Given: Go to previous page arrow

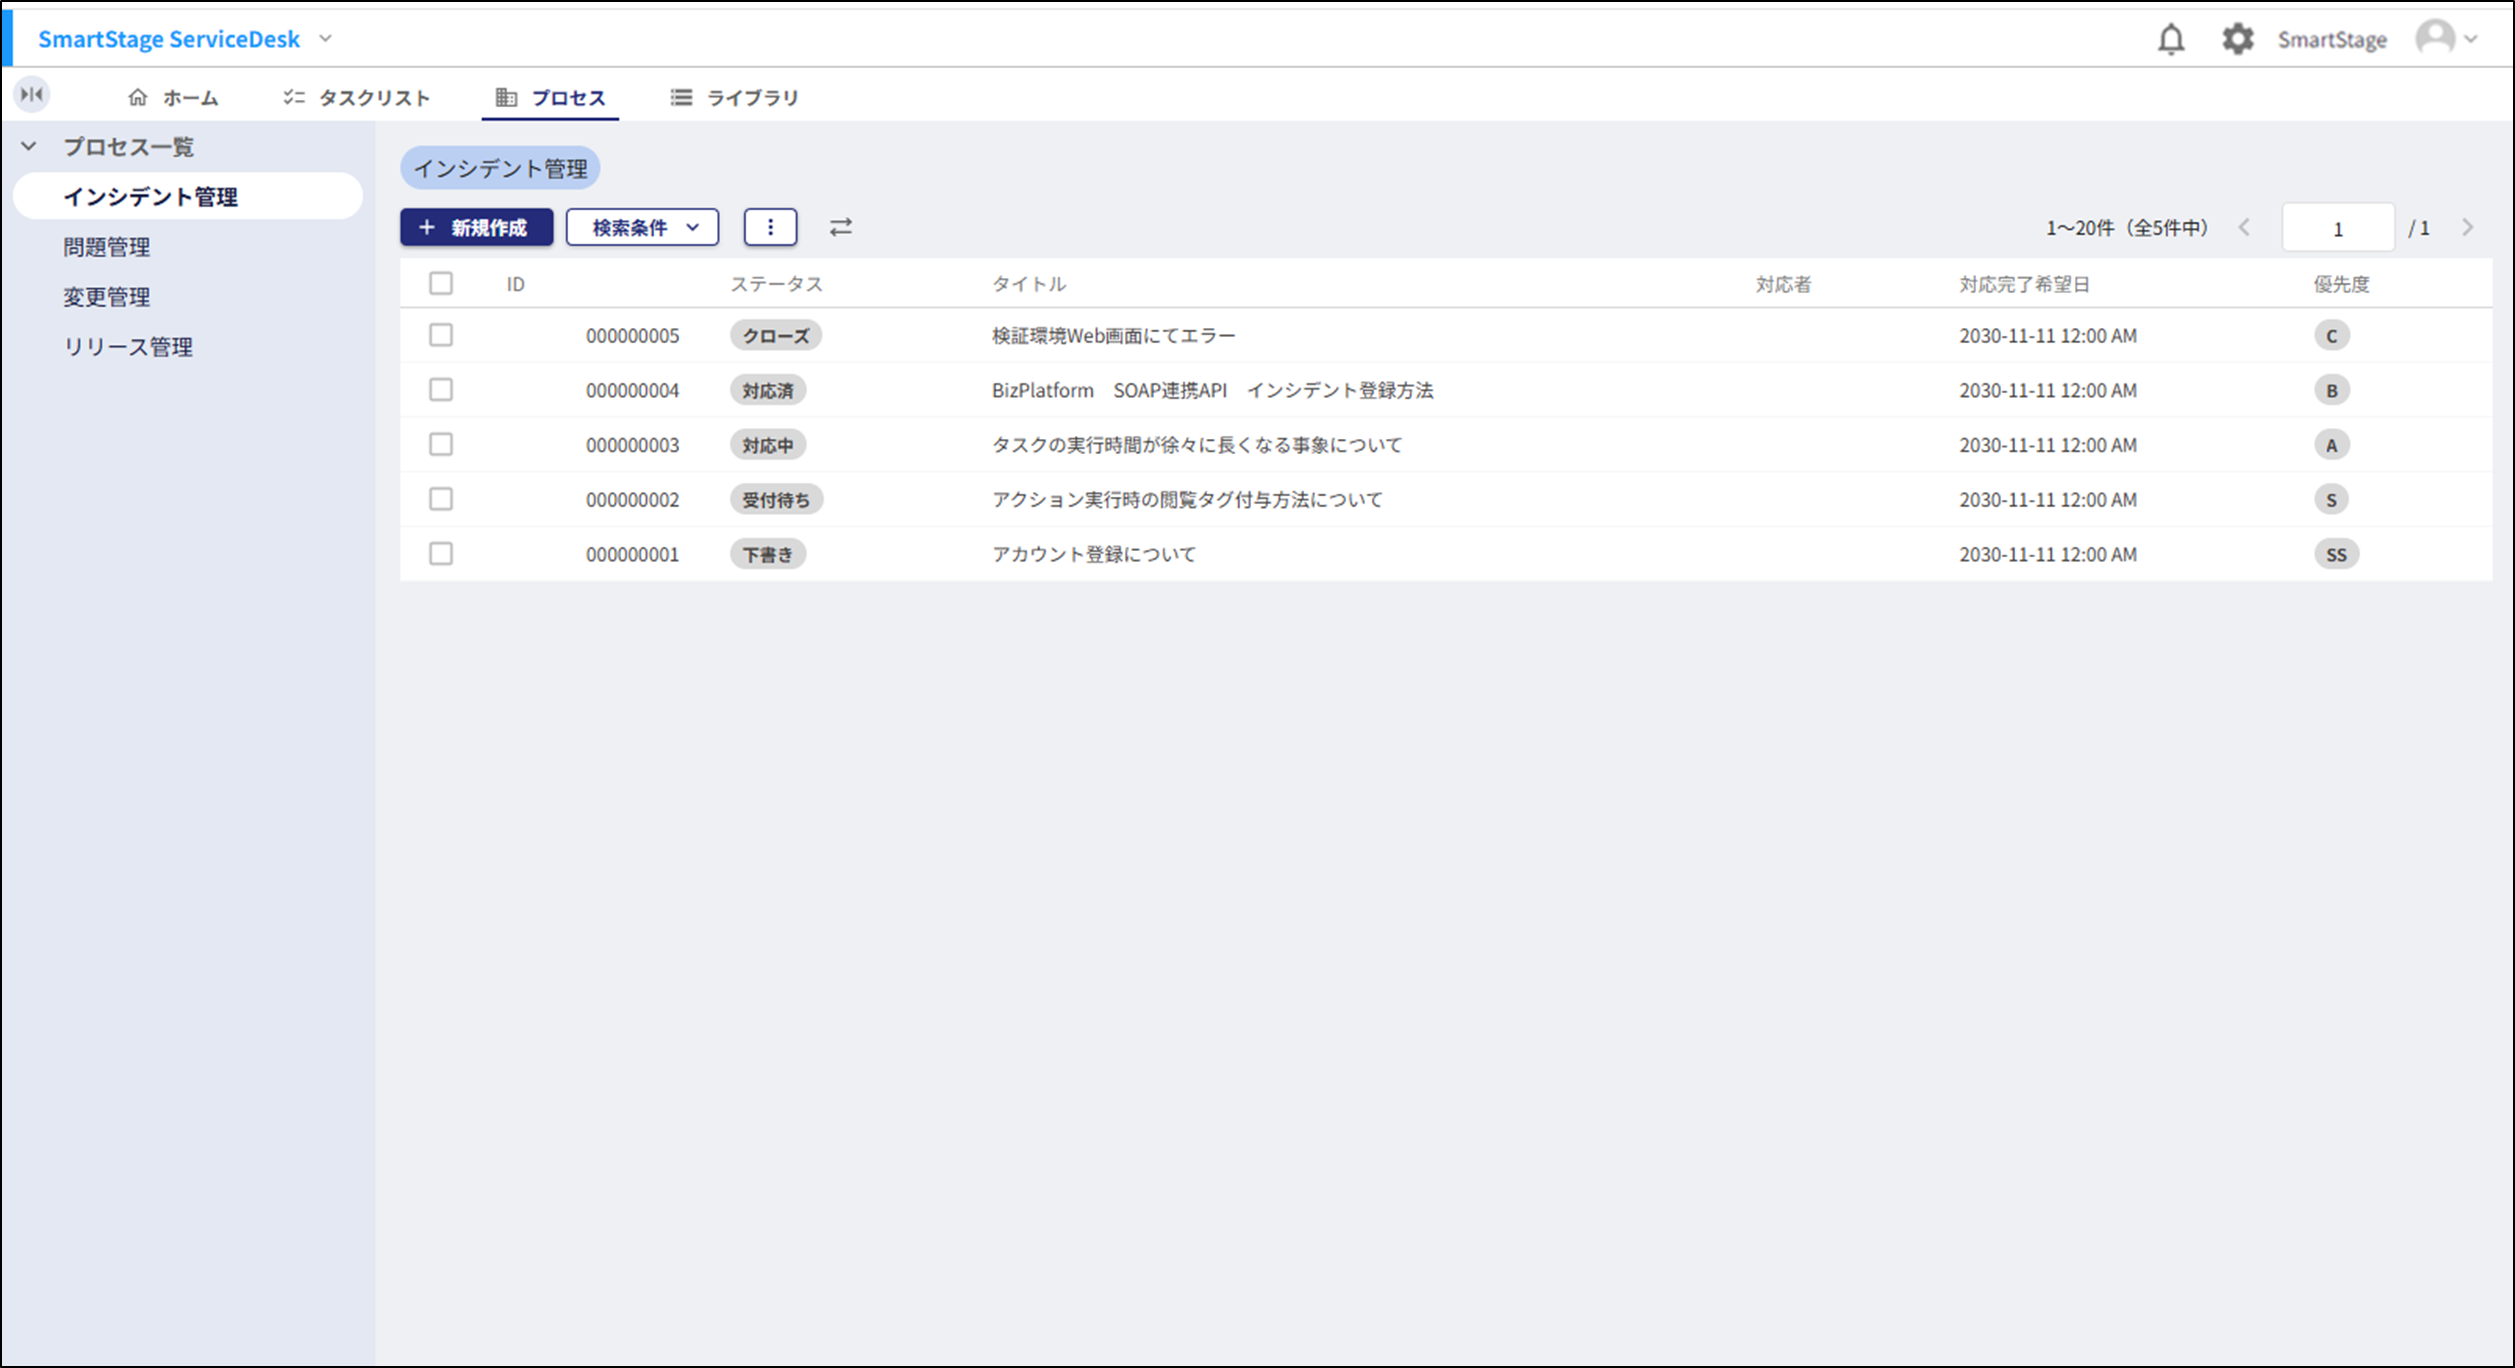Looking at the screenshot, I should (2245, 228).
